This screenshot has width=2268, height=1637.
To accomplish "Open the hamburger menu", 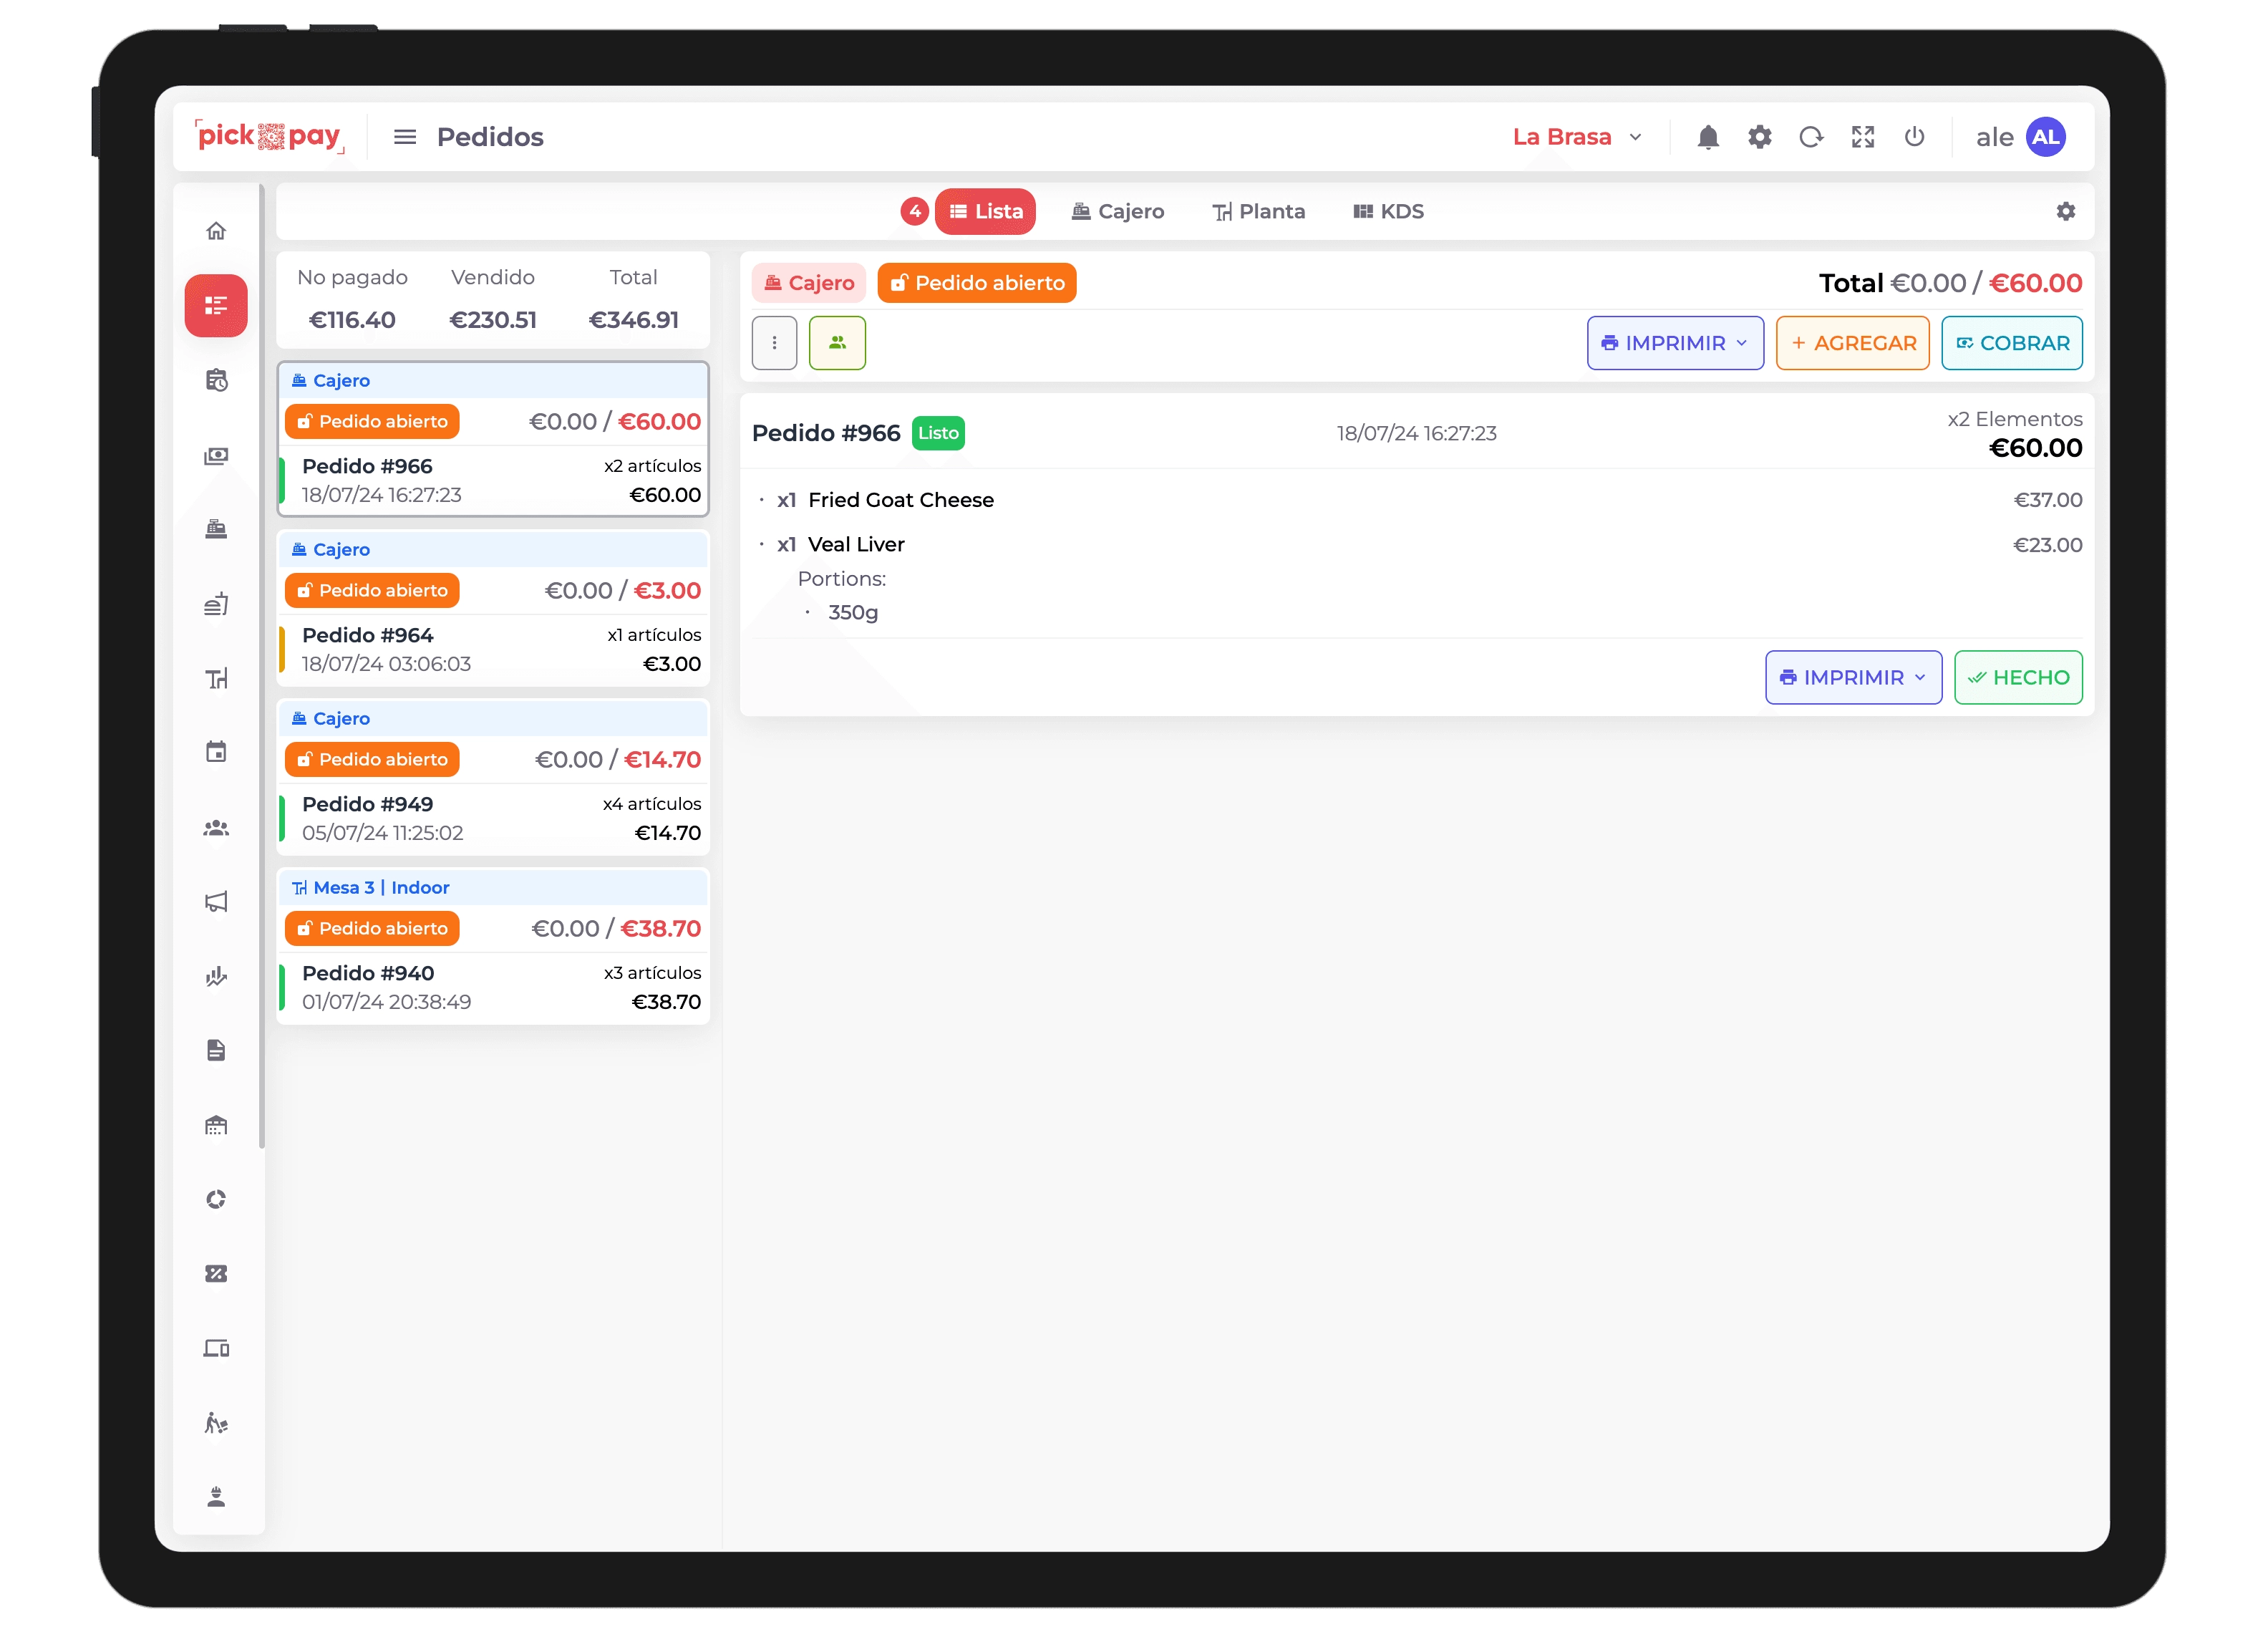I will point(405,137).
